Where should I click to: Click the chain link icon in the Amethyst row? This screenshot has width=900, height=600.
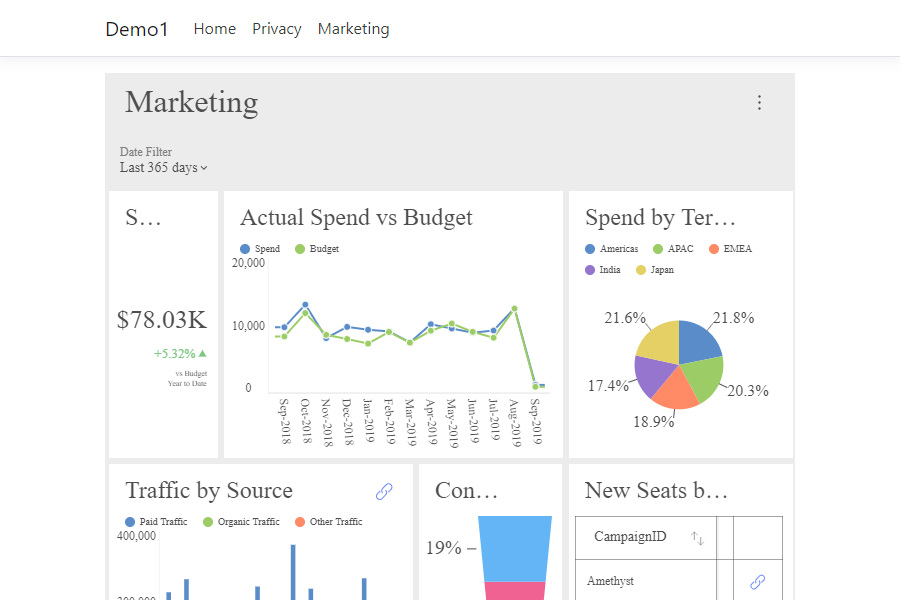pyautogui.click(x=757, y=581)
